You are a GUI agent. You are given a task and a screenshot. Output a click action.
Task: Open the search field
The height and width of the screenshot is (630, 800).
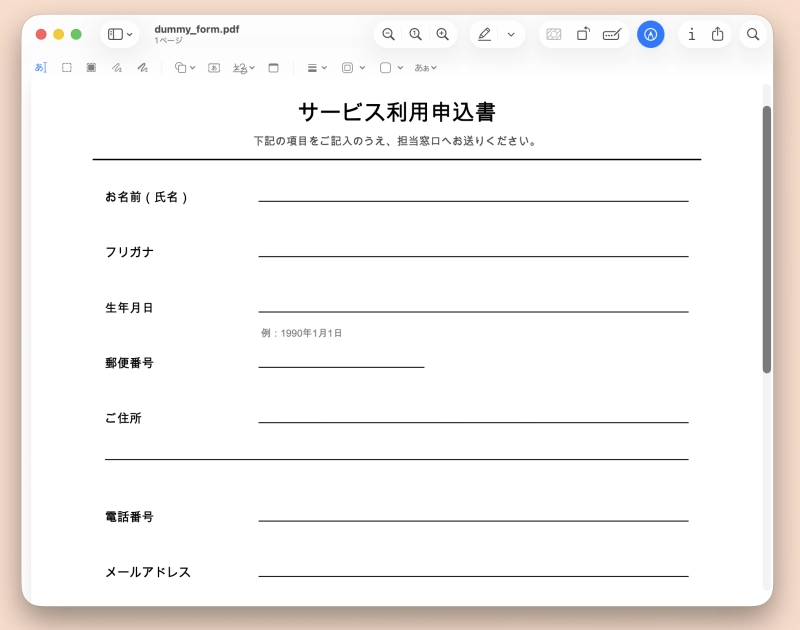tap(753, 34)
